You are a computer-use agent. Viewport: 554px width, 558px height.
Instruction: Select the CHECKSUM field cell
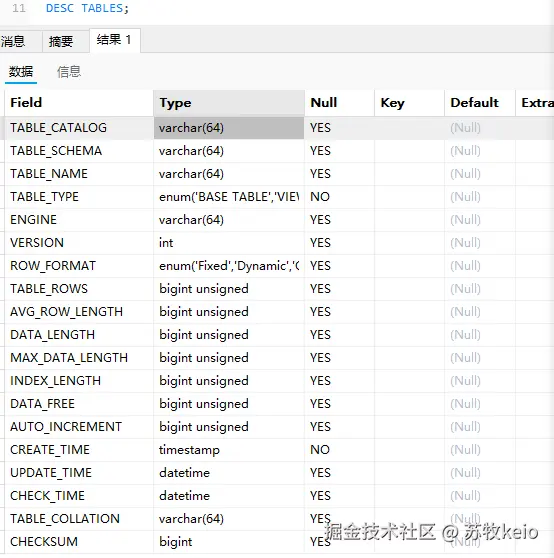(79, 542)
